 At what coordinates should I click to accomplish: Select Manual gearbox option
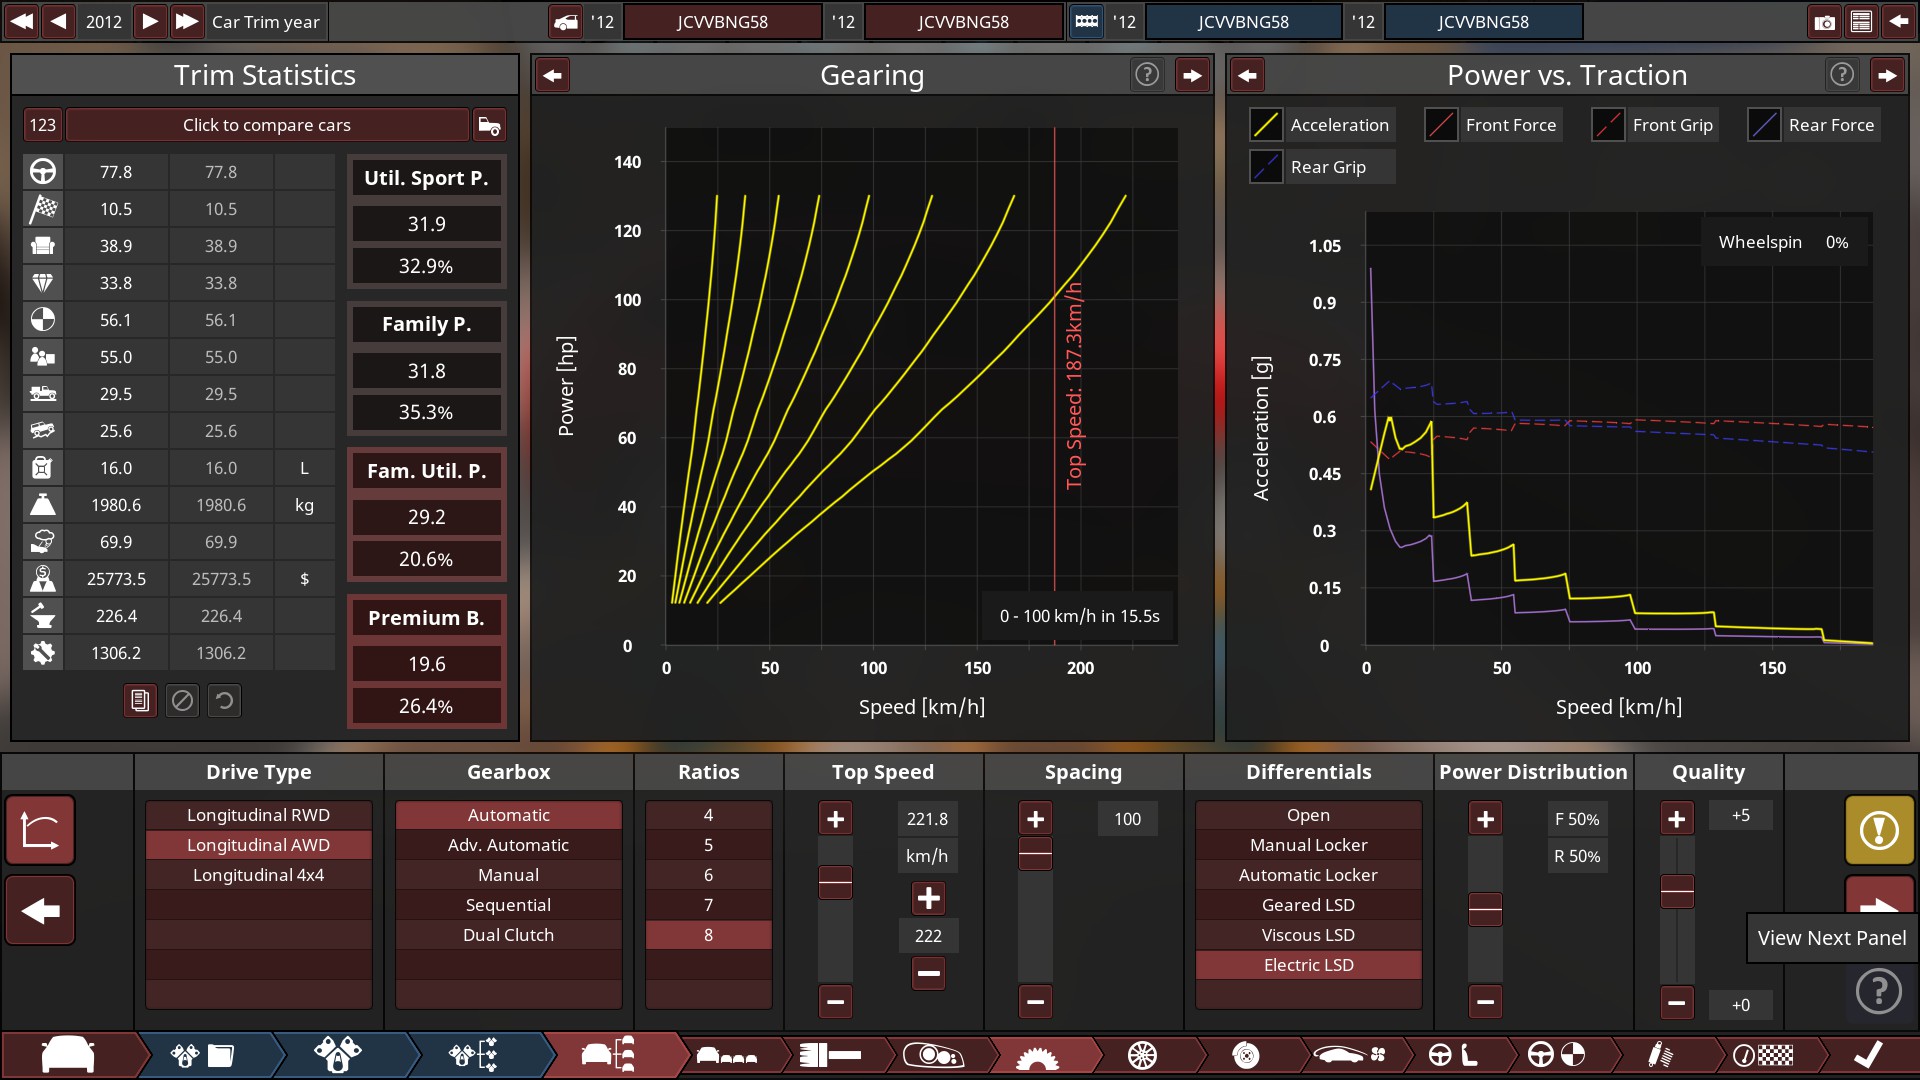tap(509, 875)
